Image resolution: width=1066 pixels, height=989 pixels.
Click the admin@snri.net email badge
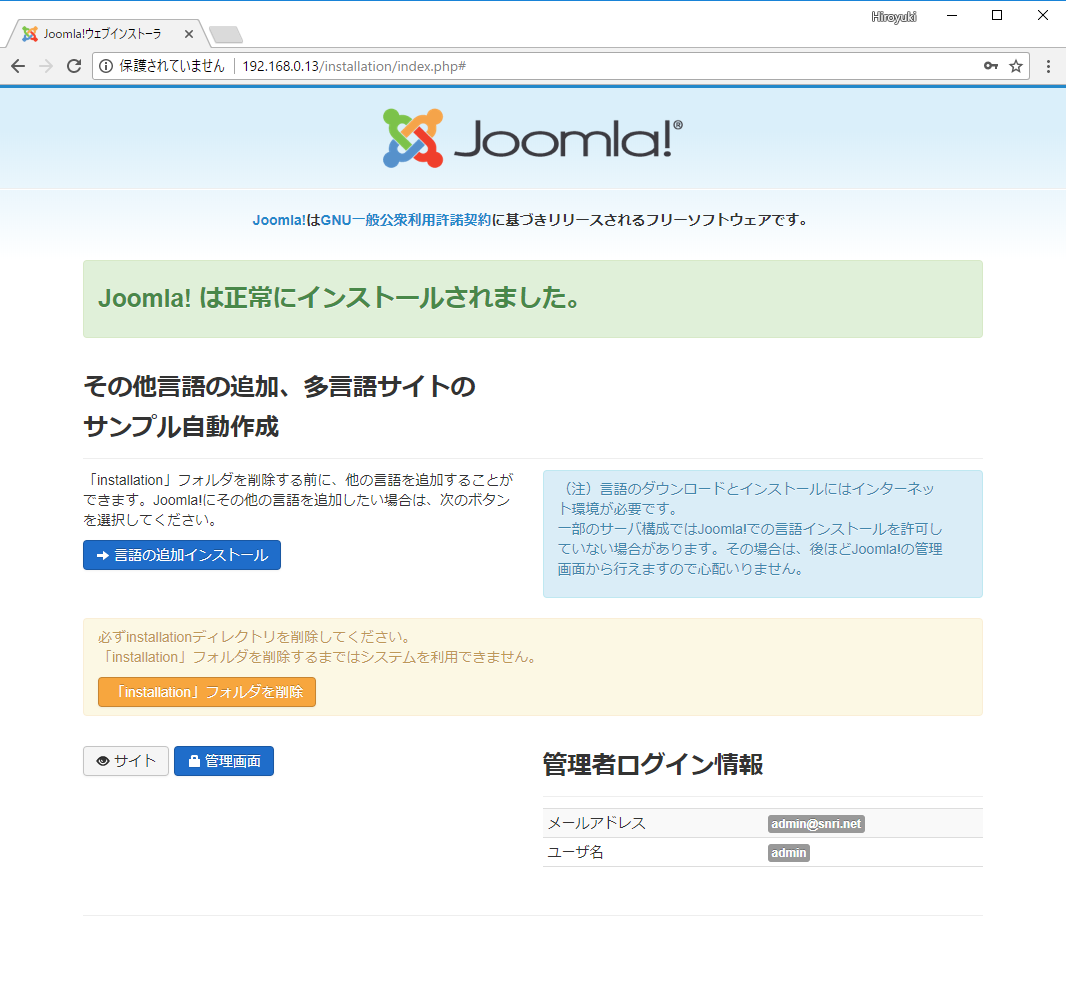(x=816, y=824)
